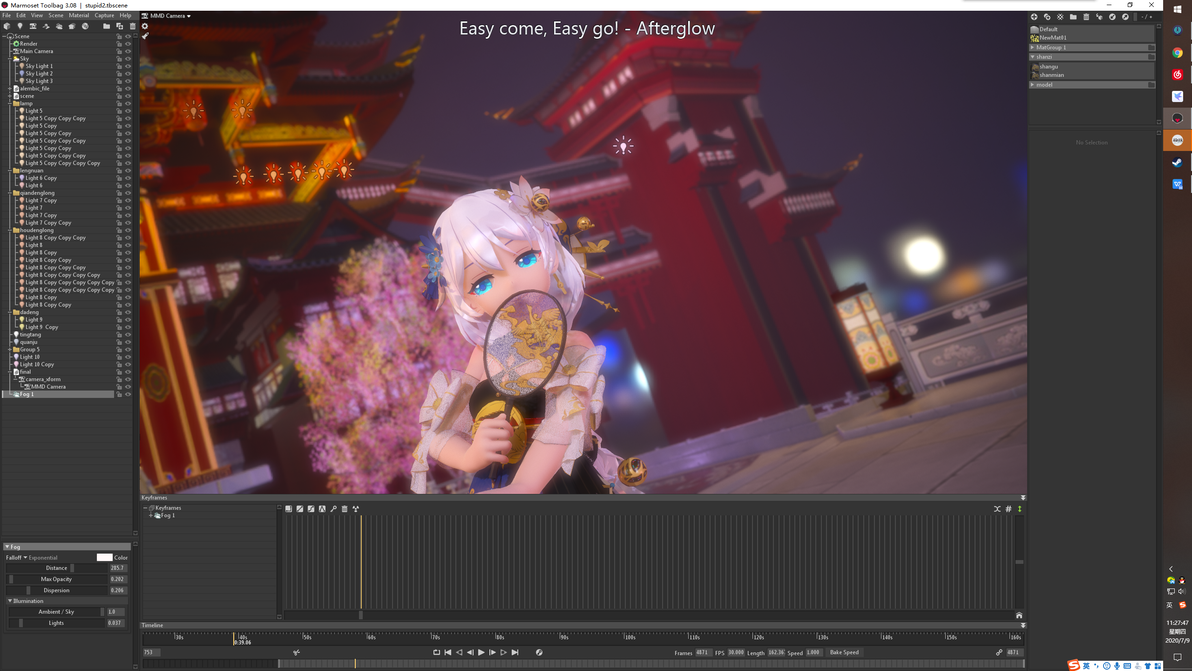Open the Fog color swatch
The image size is (1192, 671).
104,557
